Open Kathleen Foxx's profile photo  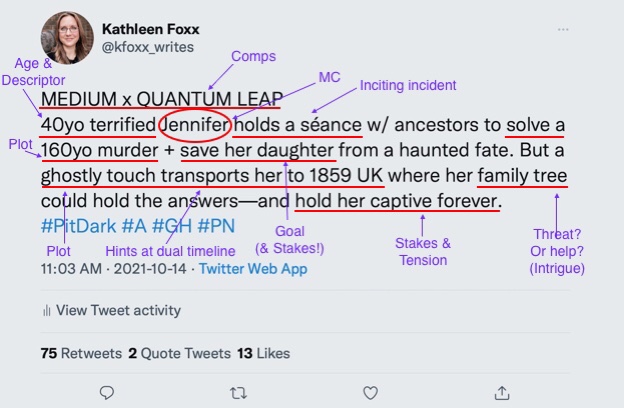(x=67, y=37)
